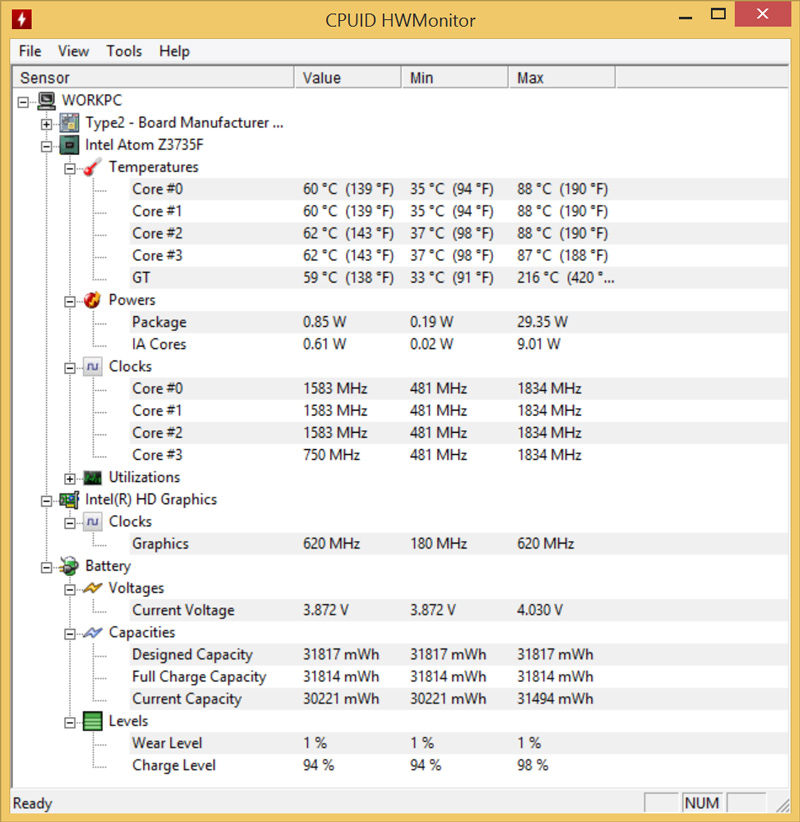Collapse the Temperatures section

68,167
